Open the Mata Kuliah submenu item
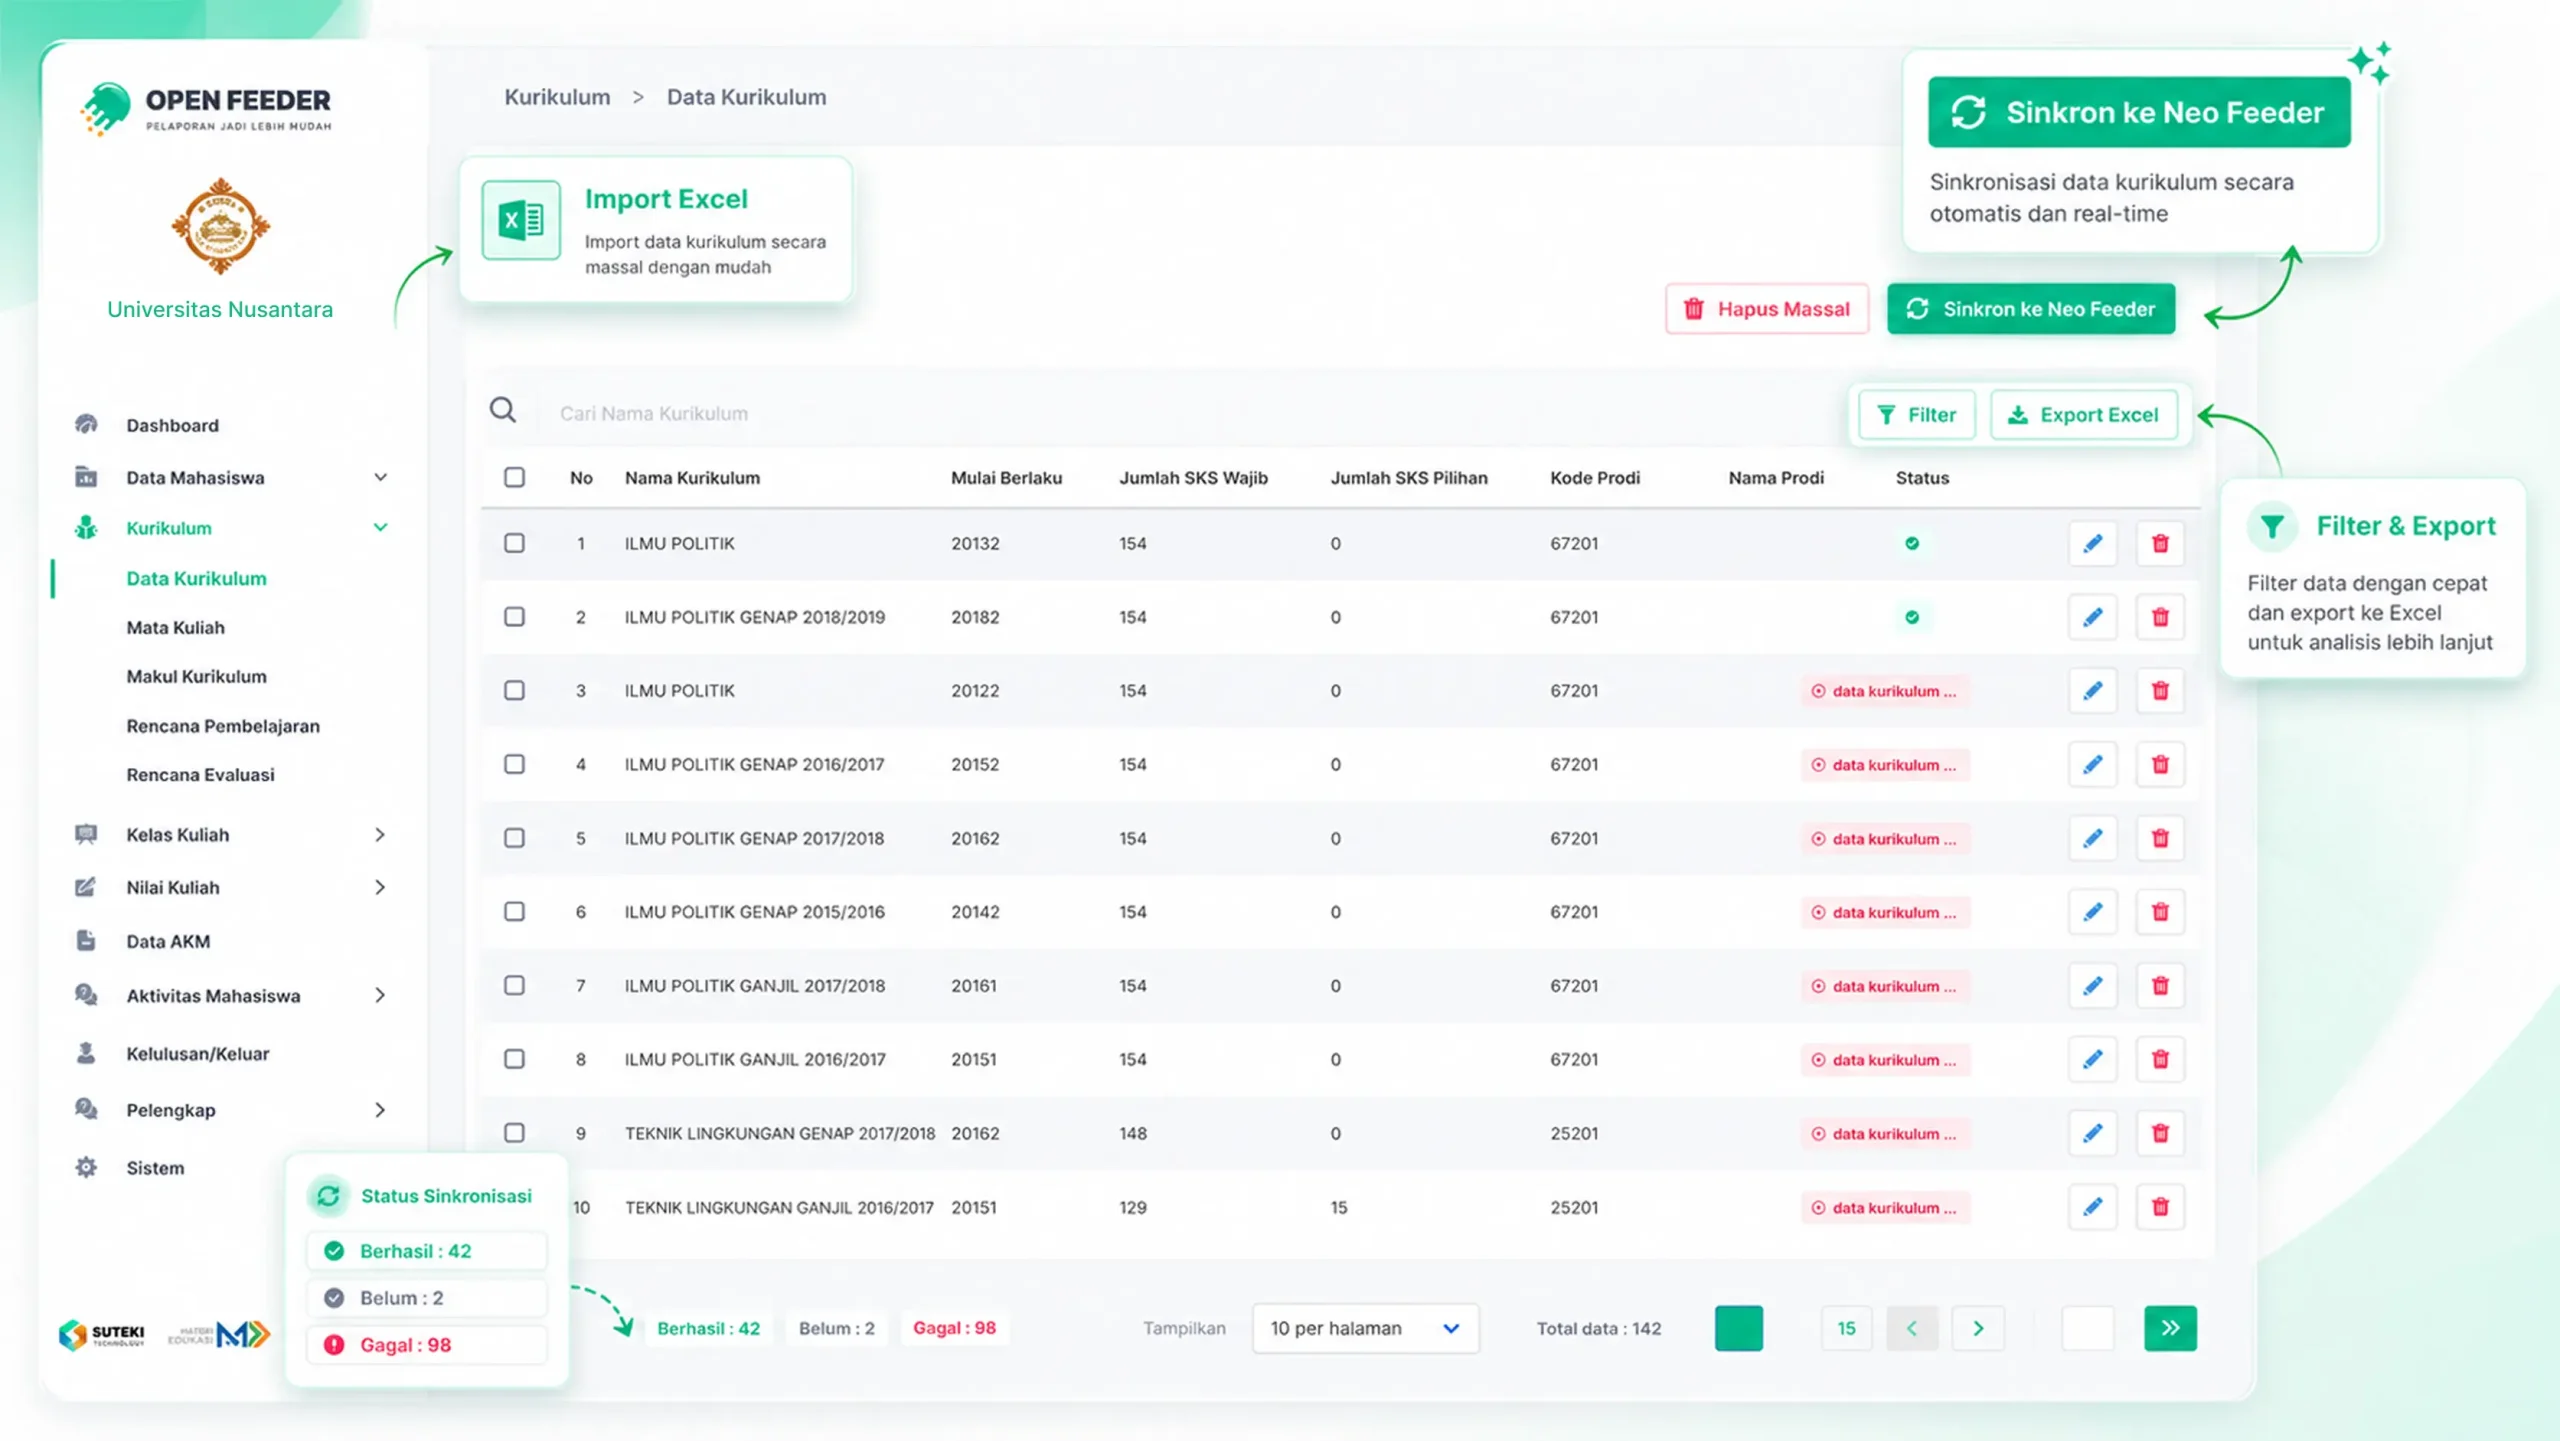The image size is (2560, 1441). click(x=175, y=628)
